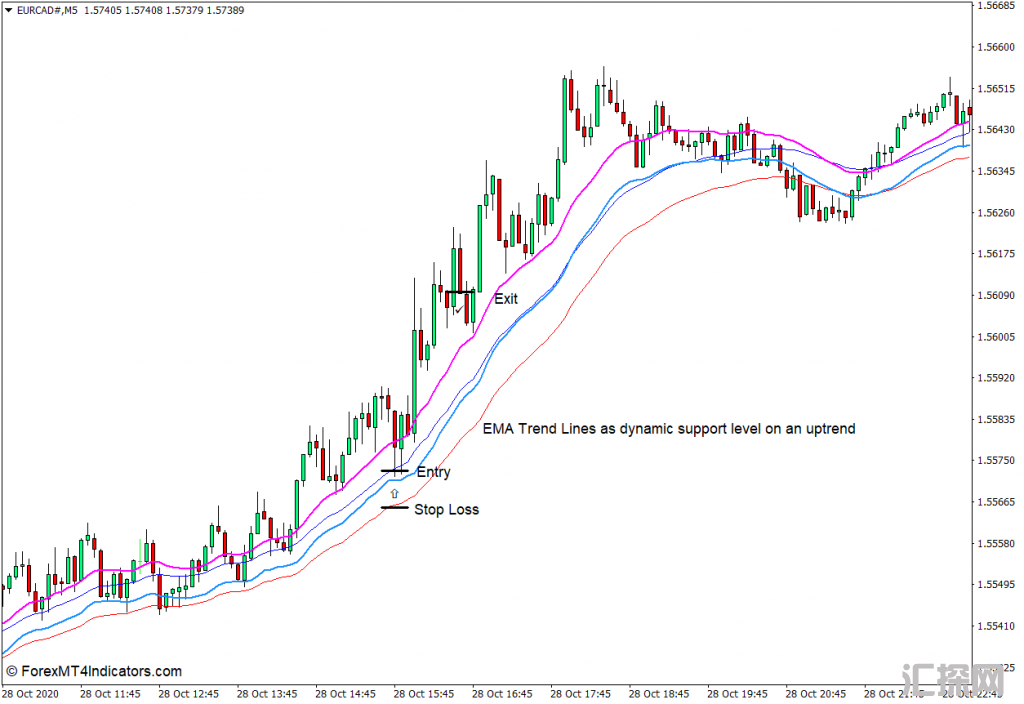Select the 'Entry' text label
The width and height of the screenshot is (1024, 704).
pos(433,472)
